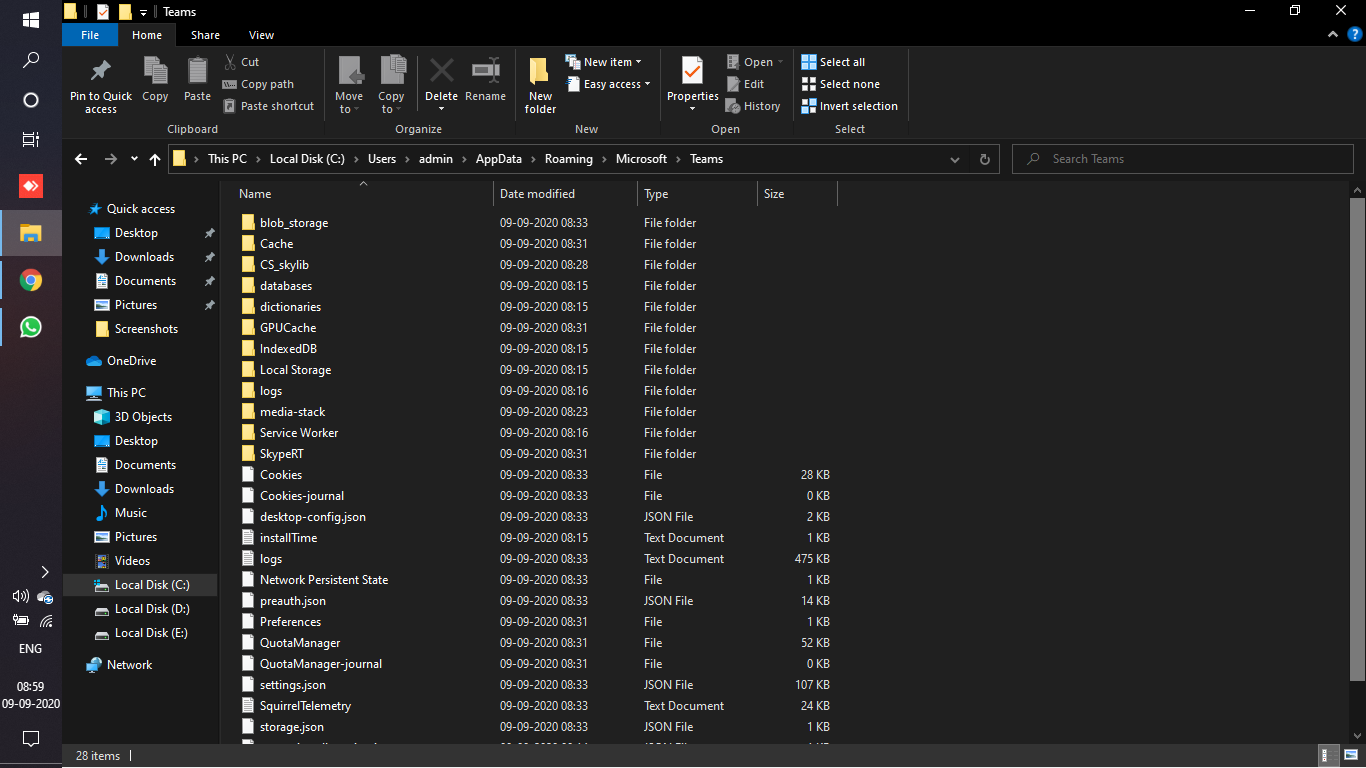Click the Pin to Quick access icon
Image resolution: width=1366 pixels, height=768 pixels.
pyautogui.click(x=101, y=71)
